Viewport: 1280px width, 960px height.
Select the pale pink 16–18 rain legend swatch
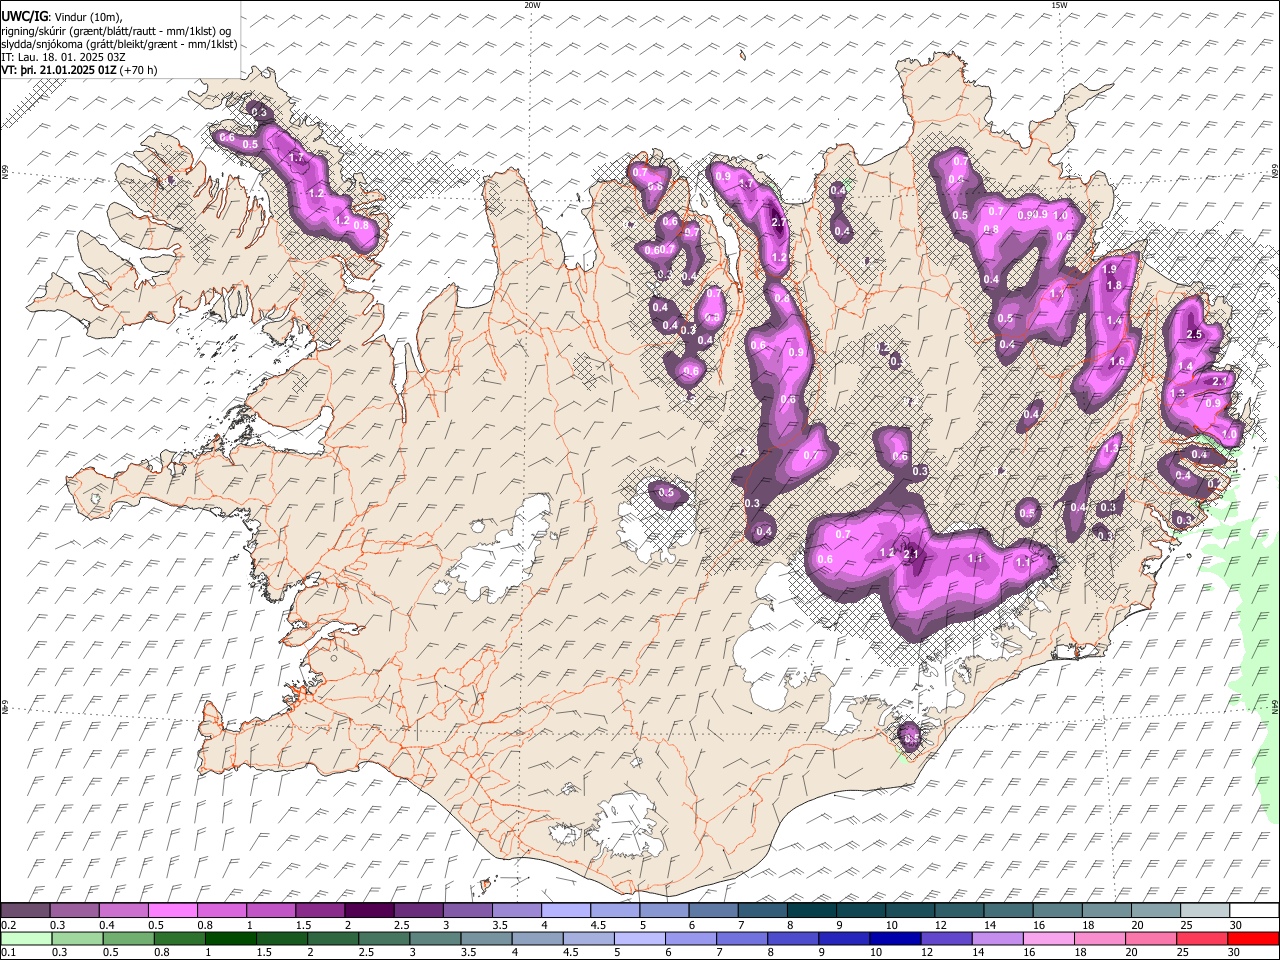point(1048,939)
